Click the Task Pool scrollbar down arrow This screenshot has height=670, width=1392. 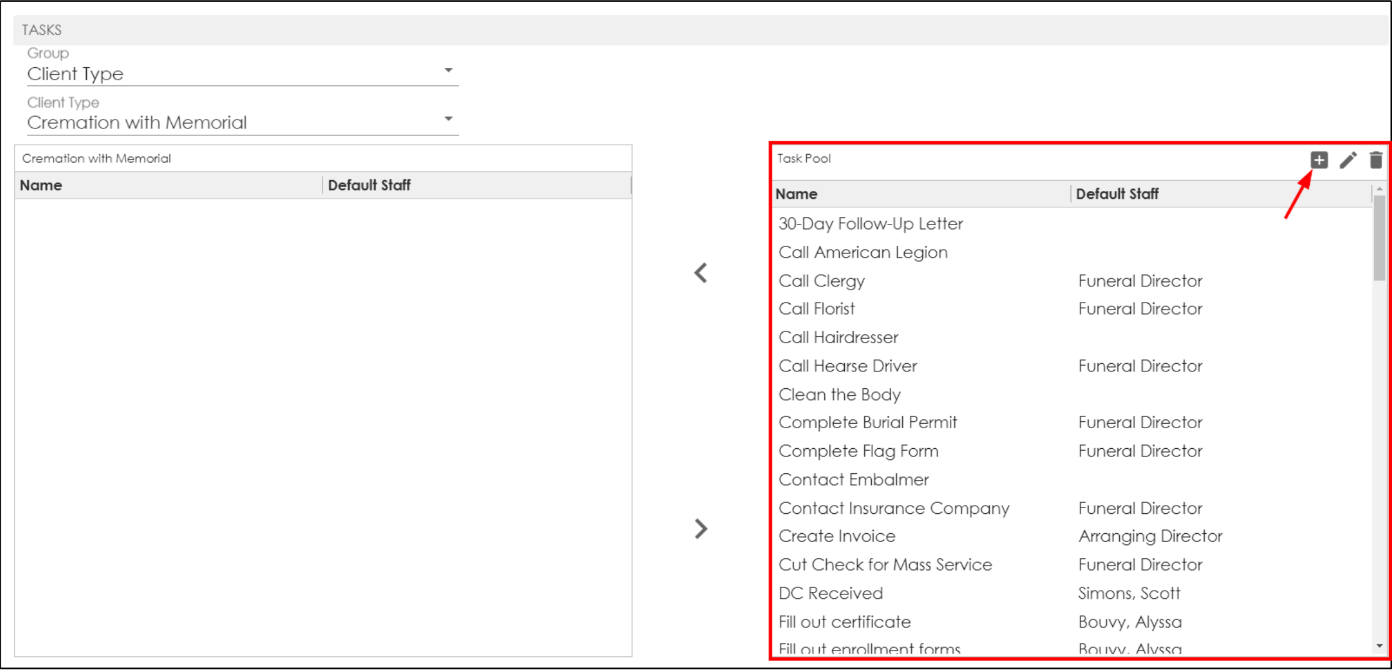[1380, 647]
